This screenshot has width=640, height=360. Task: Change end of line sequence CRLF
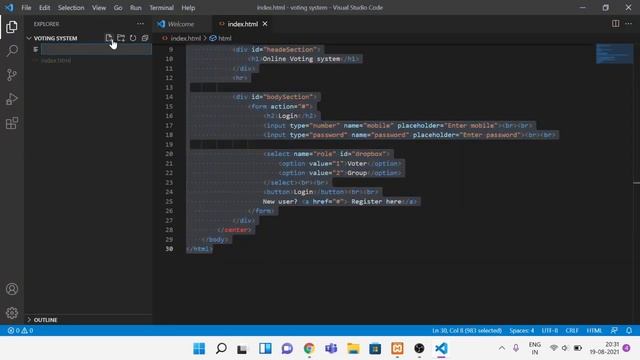[x=572, y=330]
